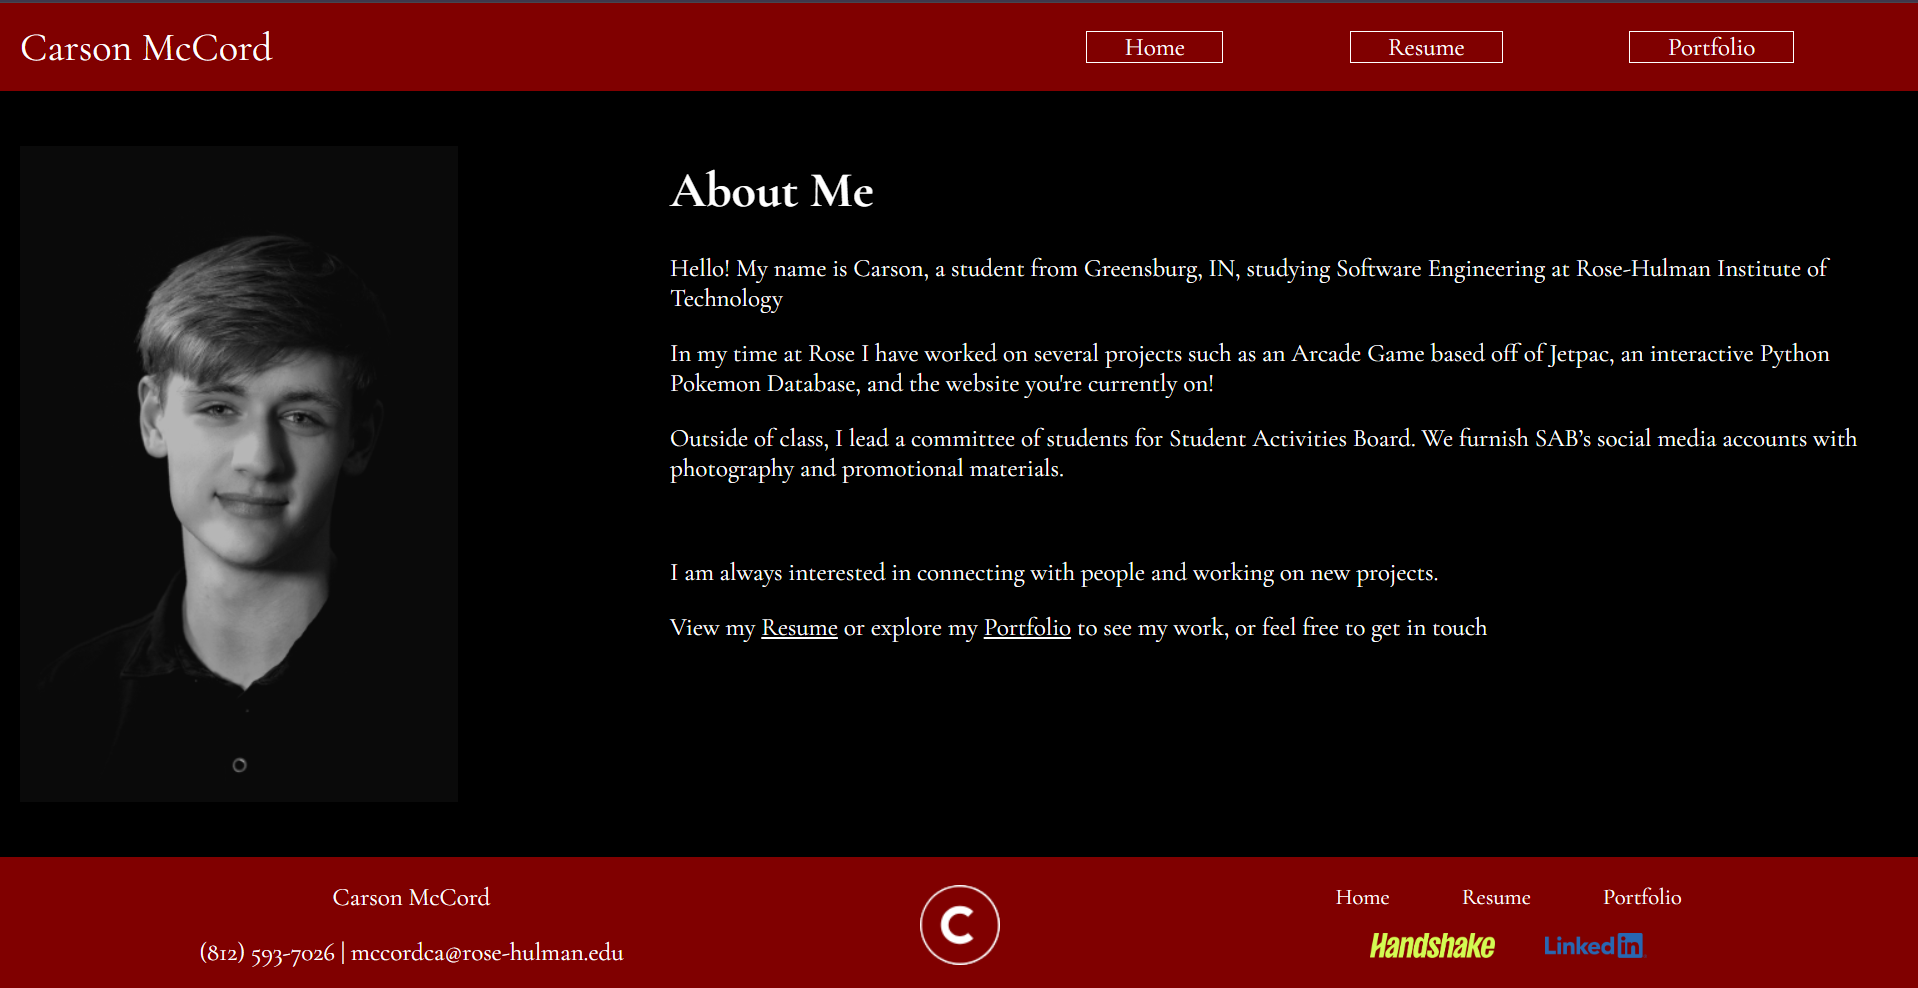This screenshot has height=988, width=1918.
Task: Click the Handshake logo in the footer
Action: tap(1433, 946)
